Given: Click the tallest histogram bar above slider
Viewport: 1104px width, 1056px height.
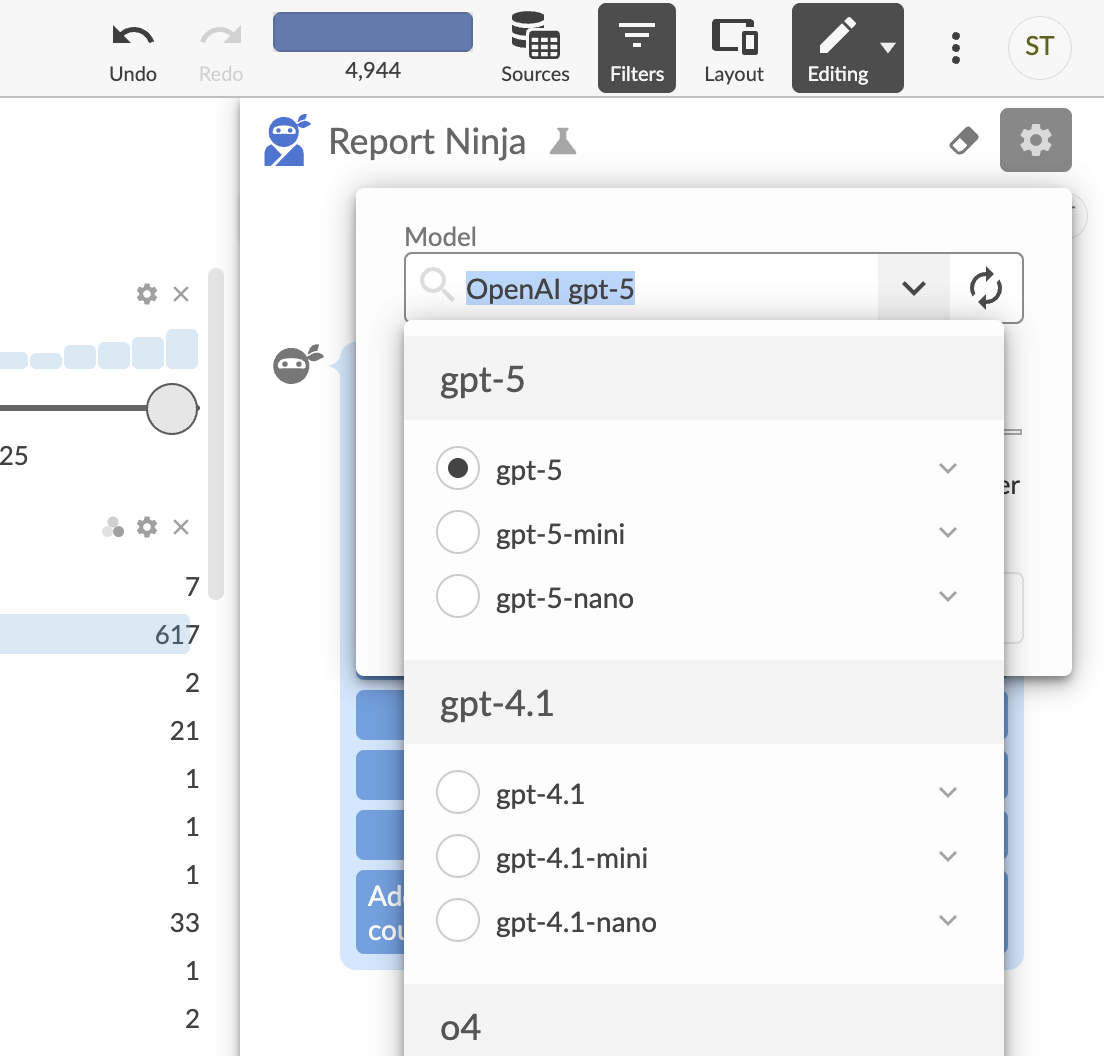Looking at the screenshot, I should pos(182,348).
